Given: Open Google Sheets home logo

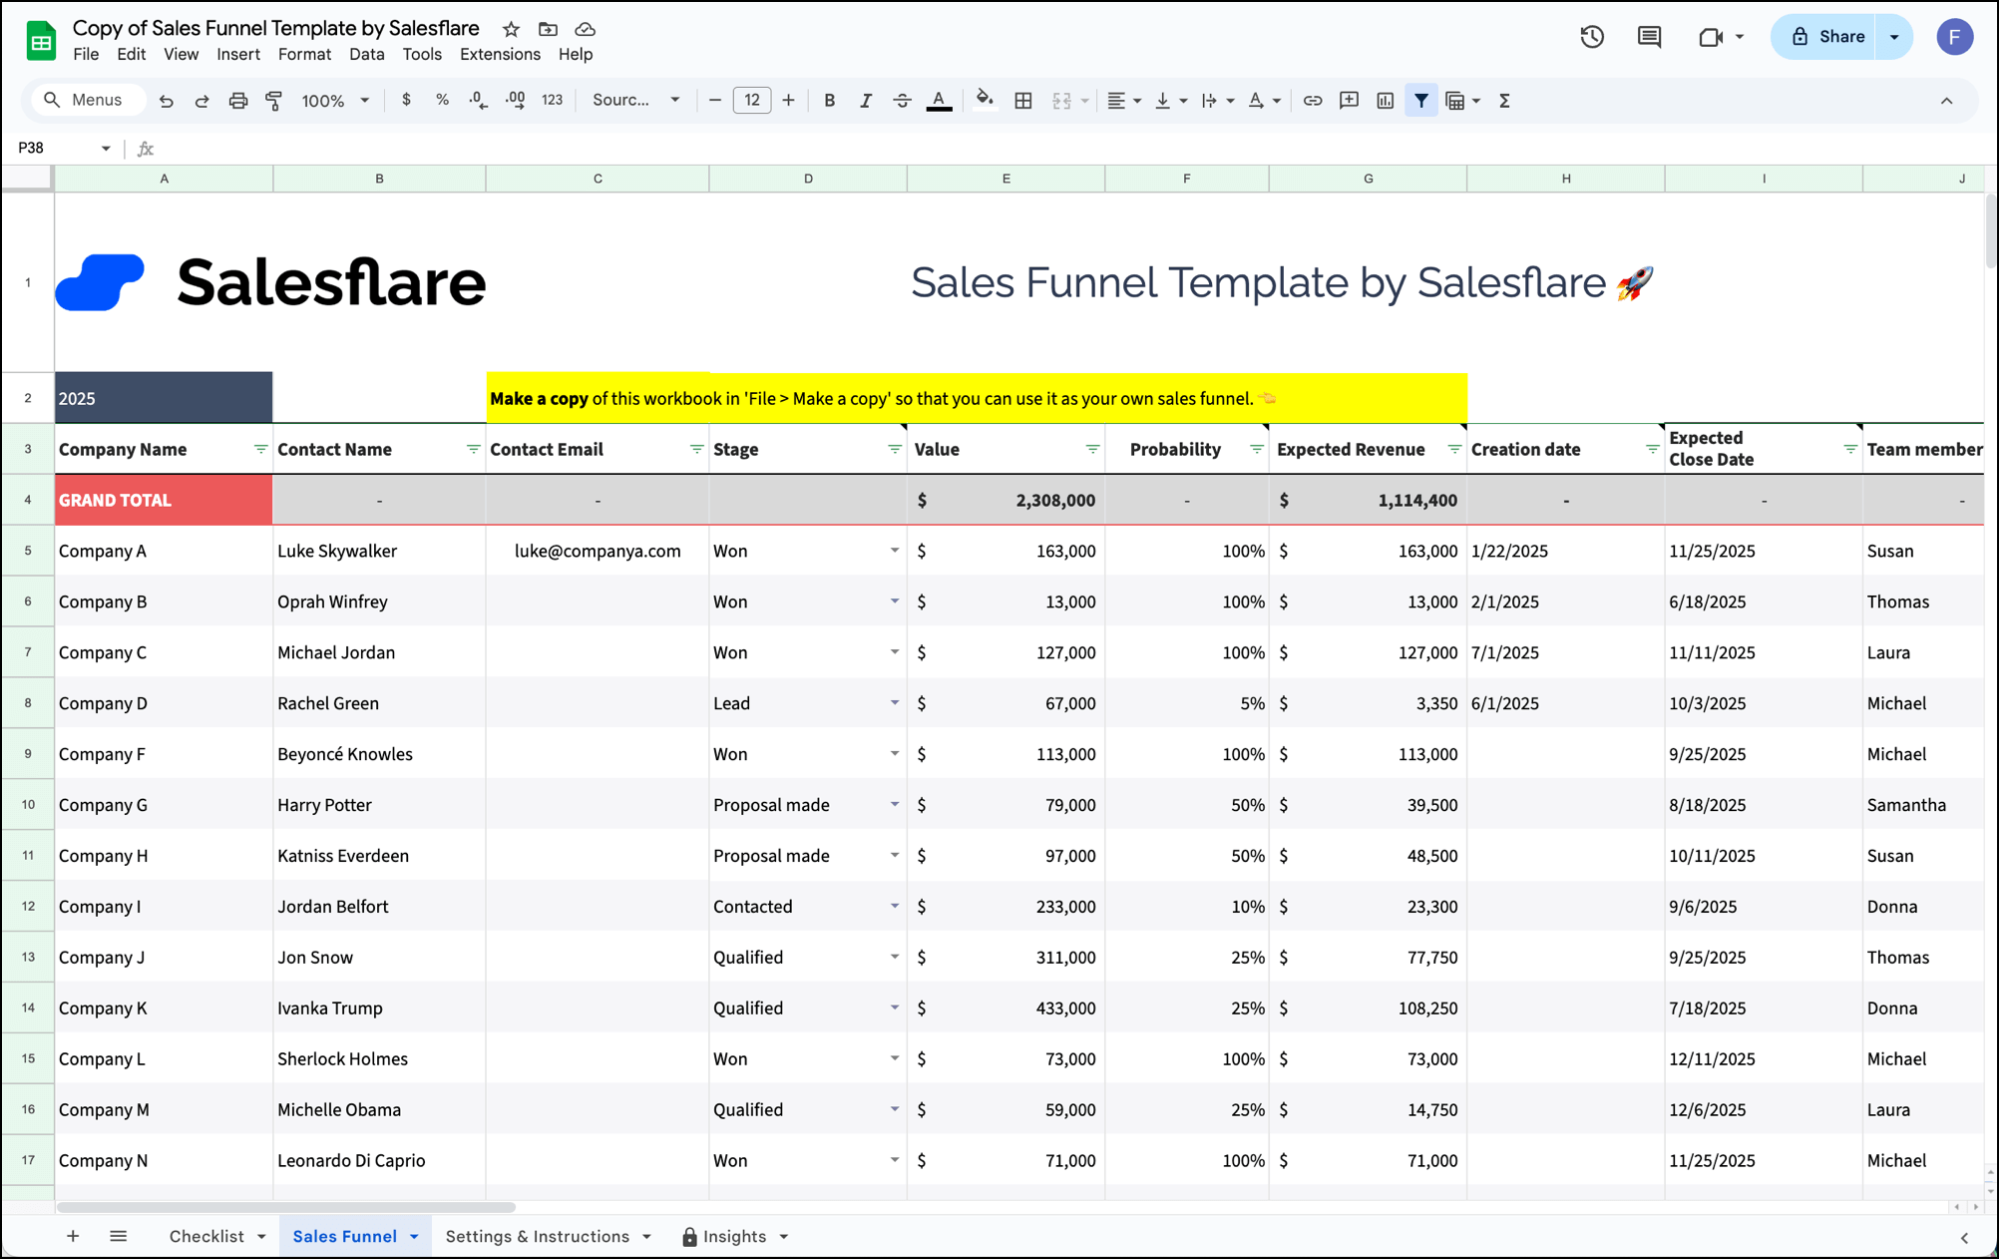Looking at the screenshot, I should pos(41,40).
